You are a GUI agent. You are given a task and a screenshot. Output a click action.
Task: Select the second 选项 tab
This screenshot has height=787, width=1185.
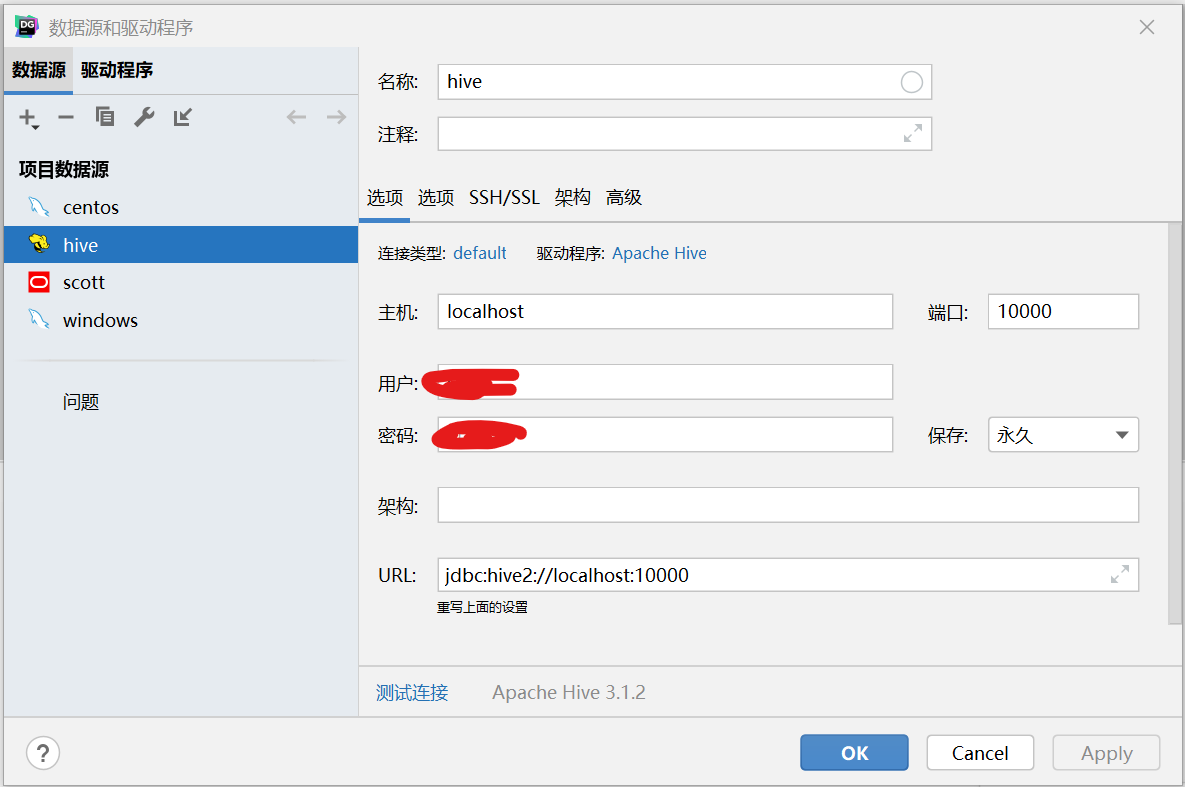pyautogui.click(x=436, y=198)
